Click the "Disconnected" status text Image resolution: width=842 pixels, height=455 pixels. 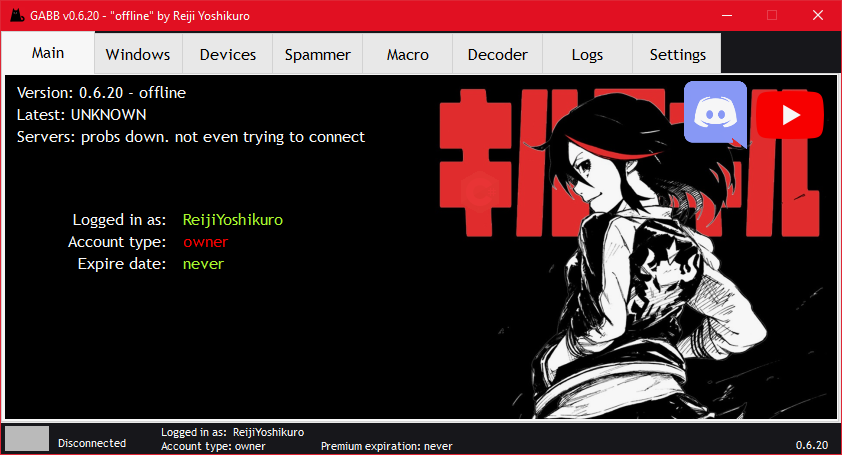pyautogui.click(x=92, y=443)
